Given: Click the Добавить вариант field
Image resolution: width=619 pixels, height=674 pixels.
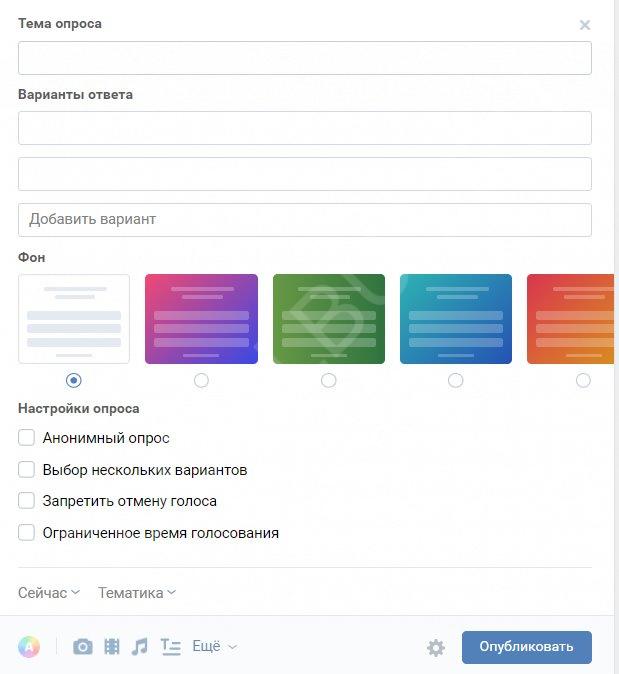Looking at the screenshot, I should pyautogui.click(x=305, y=220).
